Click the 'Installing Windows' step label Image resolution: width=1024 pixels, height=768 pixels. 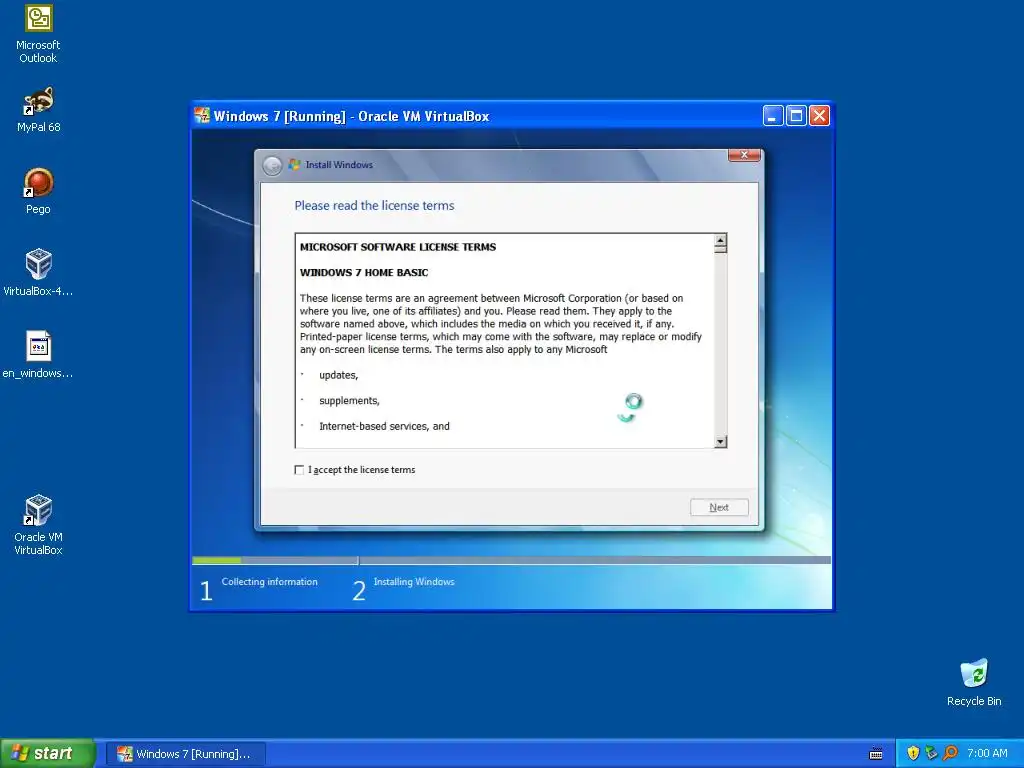[x=414, y=581]
